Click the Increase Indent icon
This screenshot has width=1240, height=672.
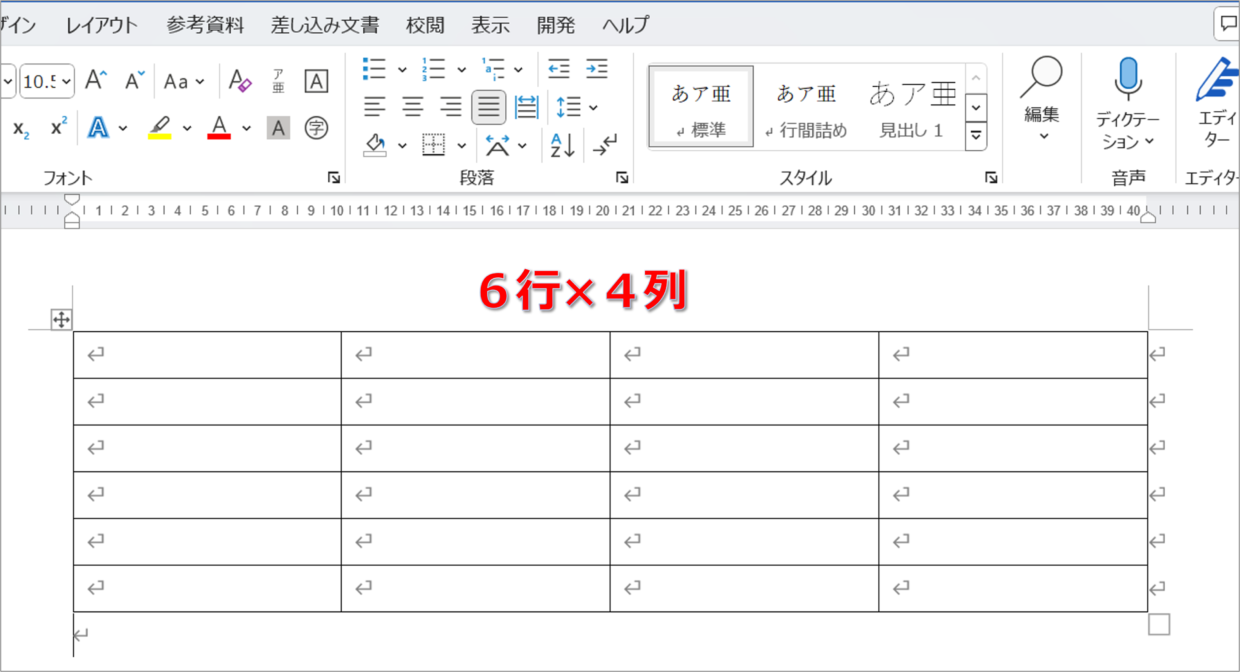tap(597, 68)
